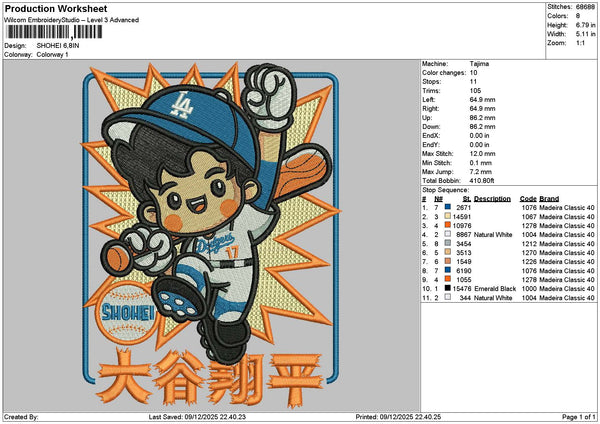600x424 pixels.
Task: Click the blue swatch beside stitch count 6190
Action: [447, 270]
